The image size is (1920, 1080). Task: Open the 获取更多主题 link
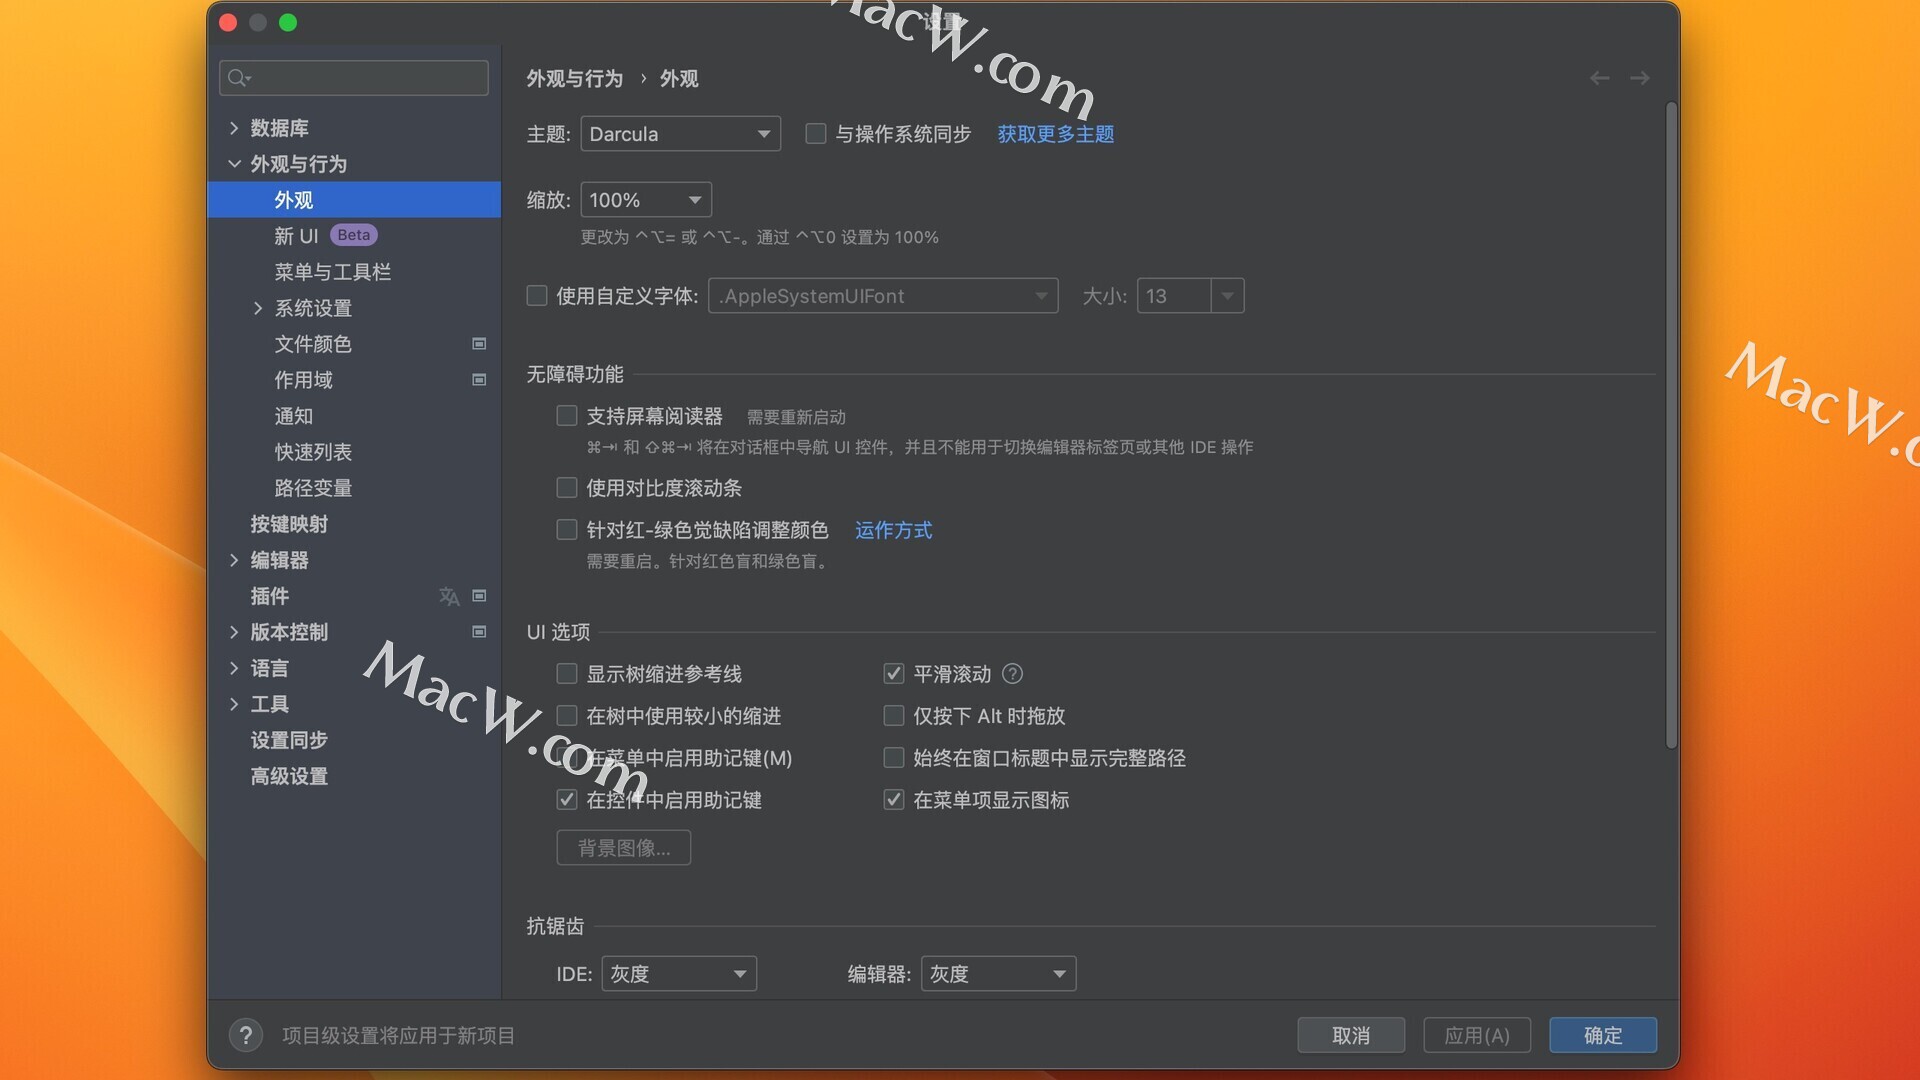click(x=1056, y=134)
